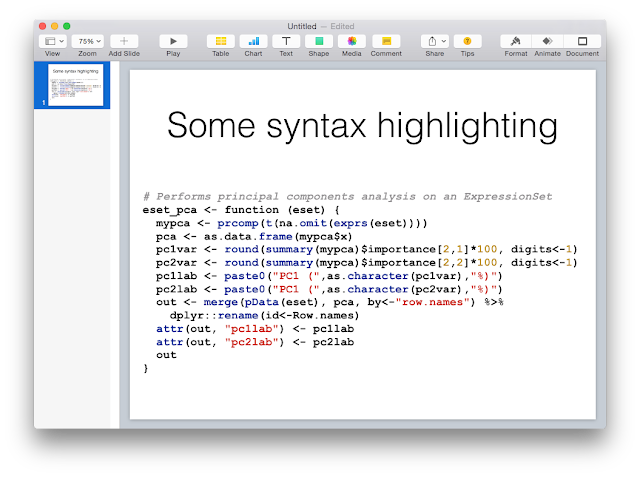Open the Shape picker

point(319,41)
